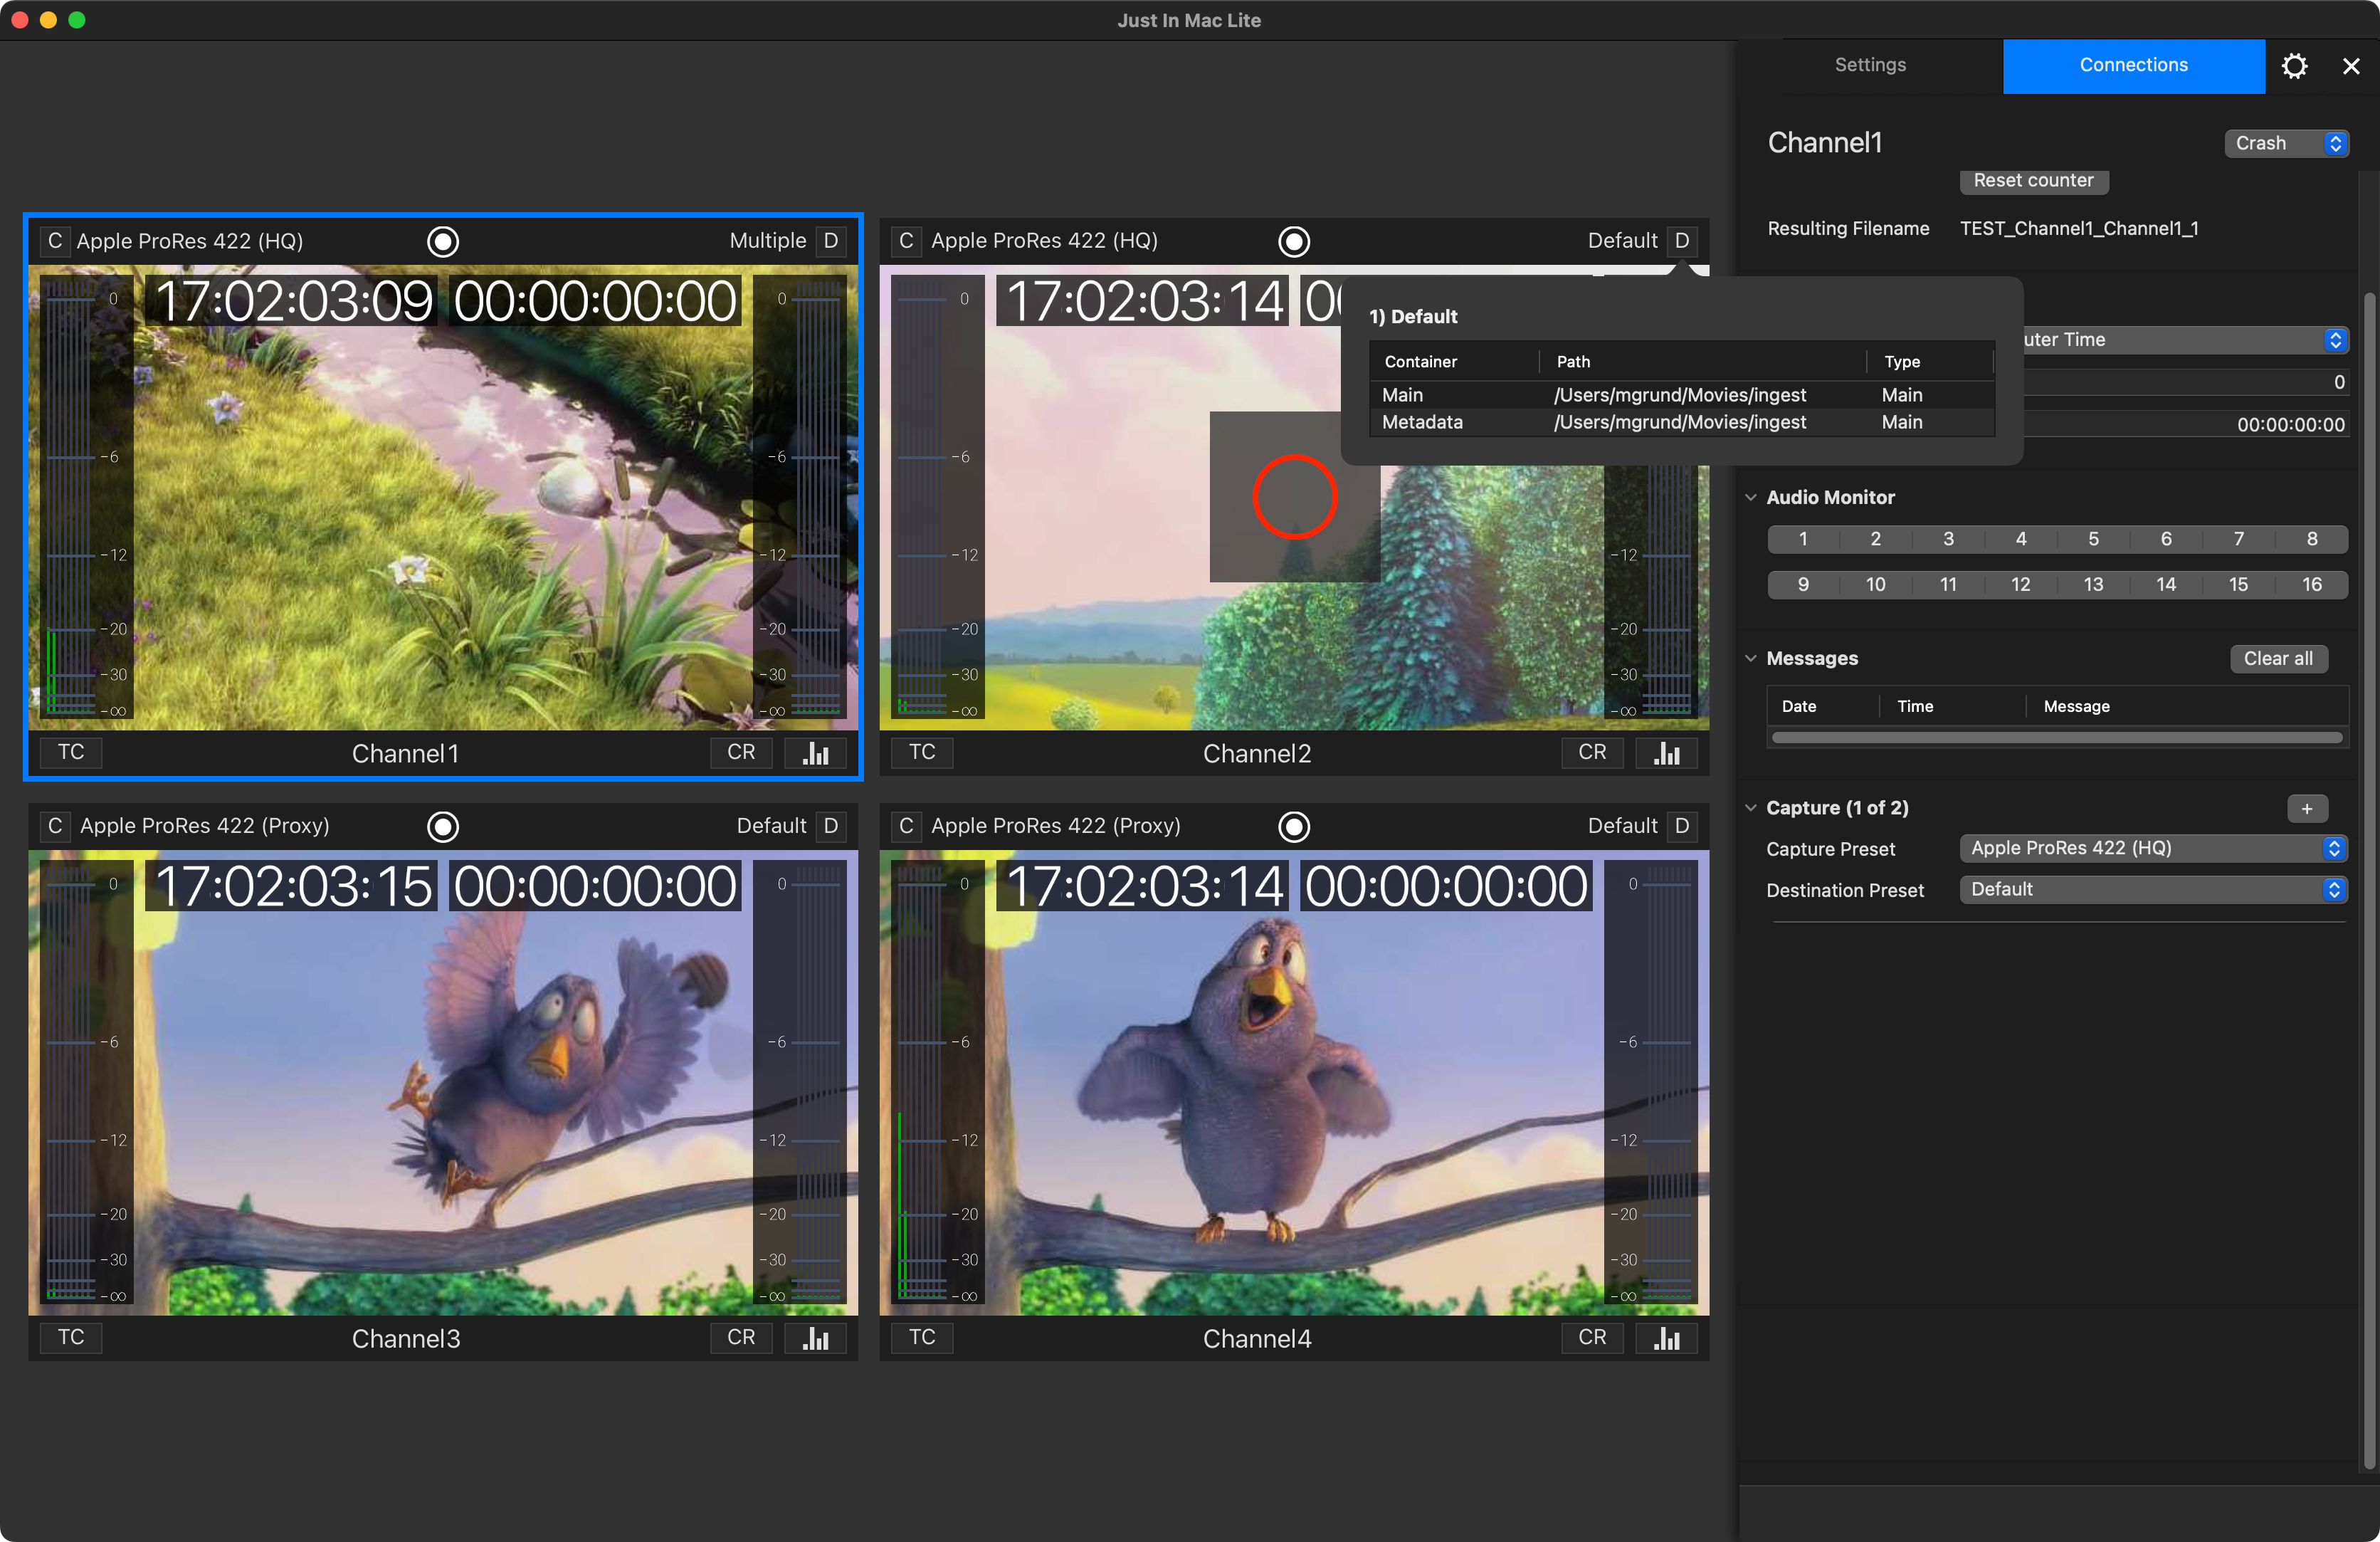Click the Messages horizontal scrollbar

pos(2057,738)
